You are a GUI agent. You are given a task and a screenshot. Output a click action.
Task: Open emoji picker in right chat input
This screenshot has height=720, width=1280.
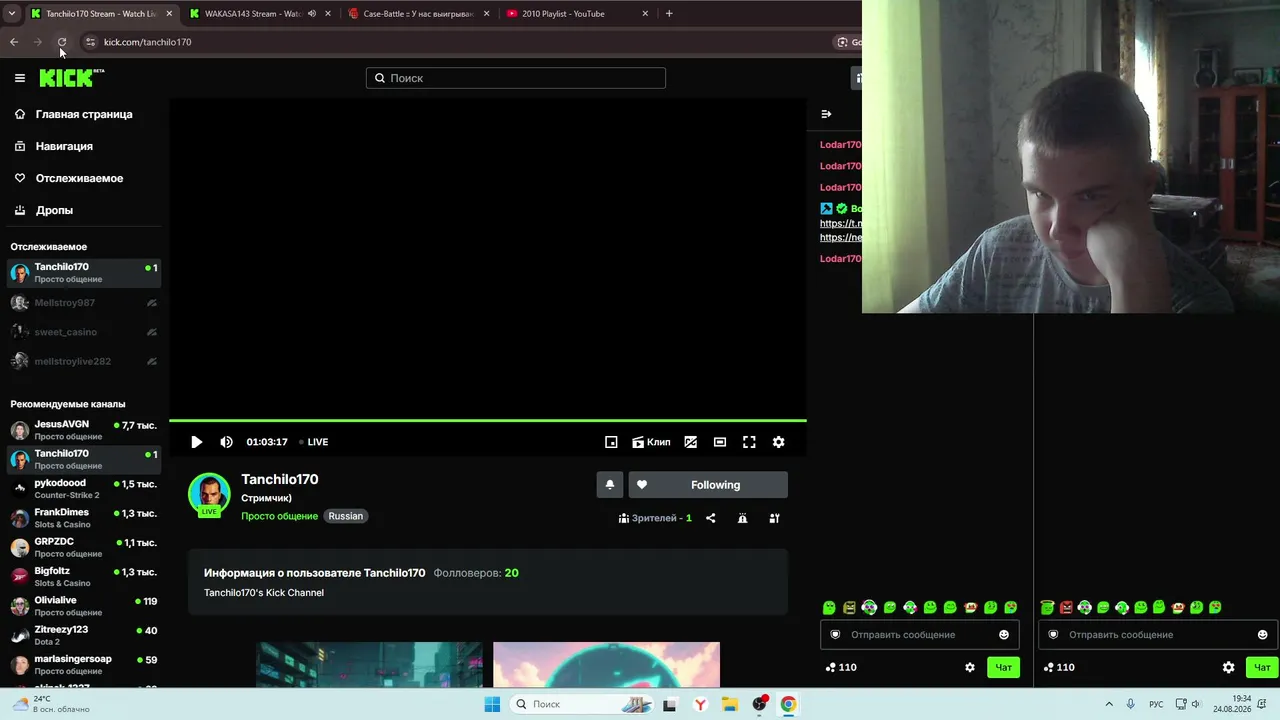click(x=1262, y=635)
